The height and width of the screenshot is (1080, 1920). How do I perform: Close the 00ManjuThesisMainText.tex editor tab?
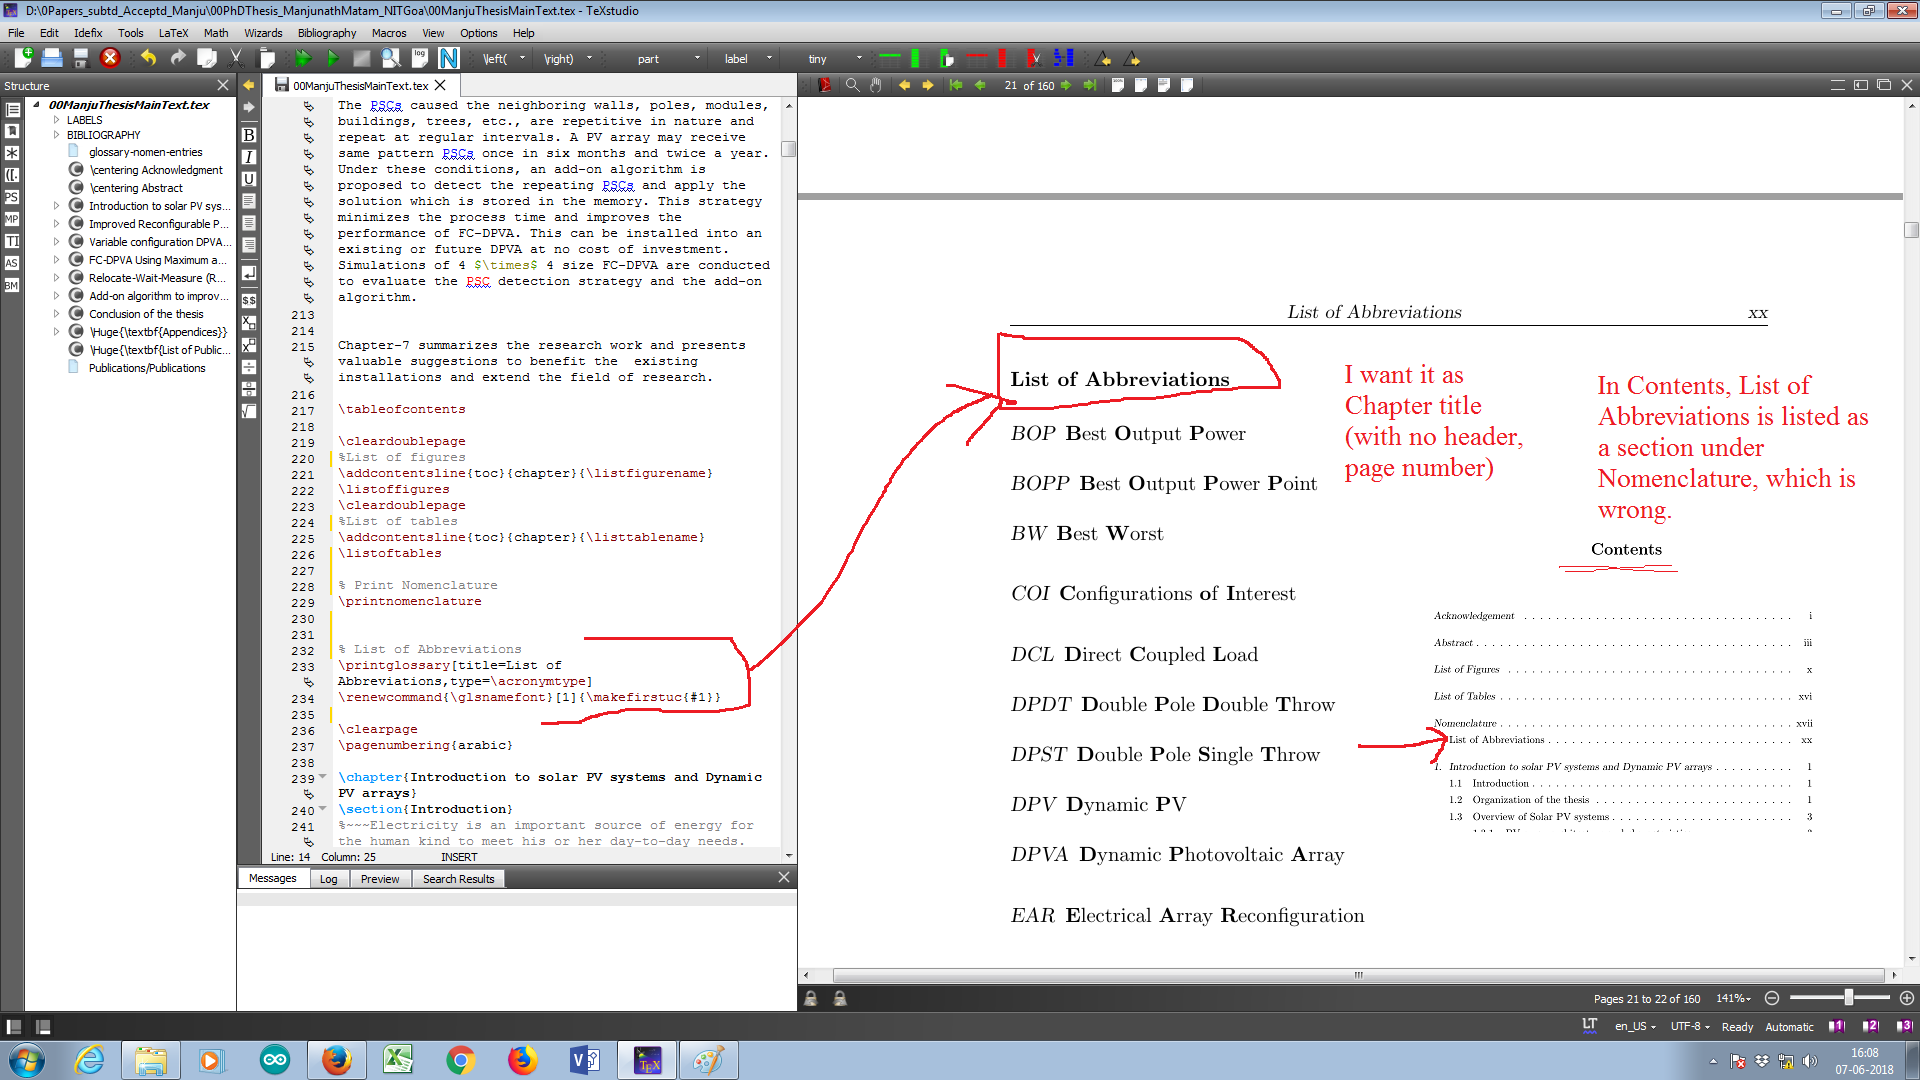pyautogui.click(x=440, y=85)
